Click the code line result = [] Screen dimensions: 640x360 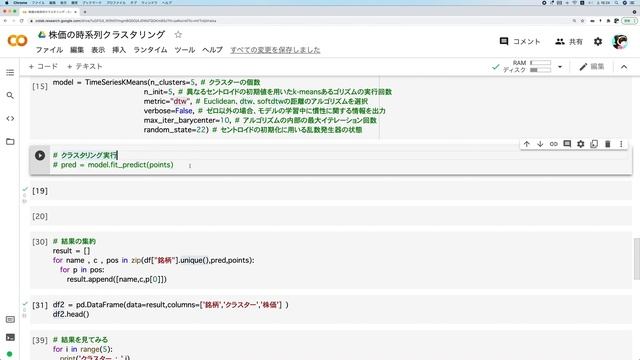71,251
